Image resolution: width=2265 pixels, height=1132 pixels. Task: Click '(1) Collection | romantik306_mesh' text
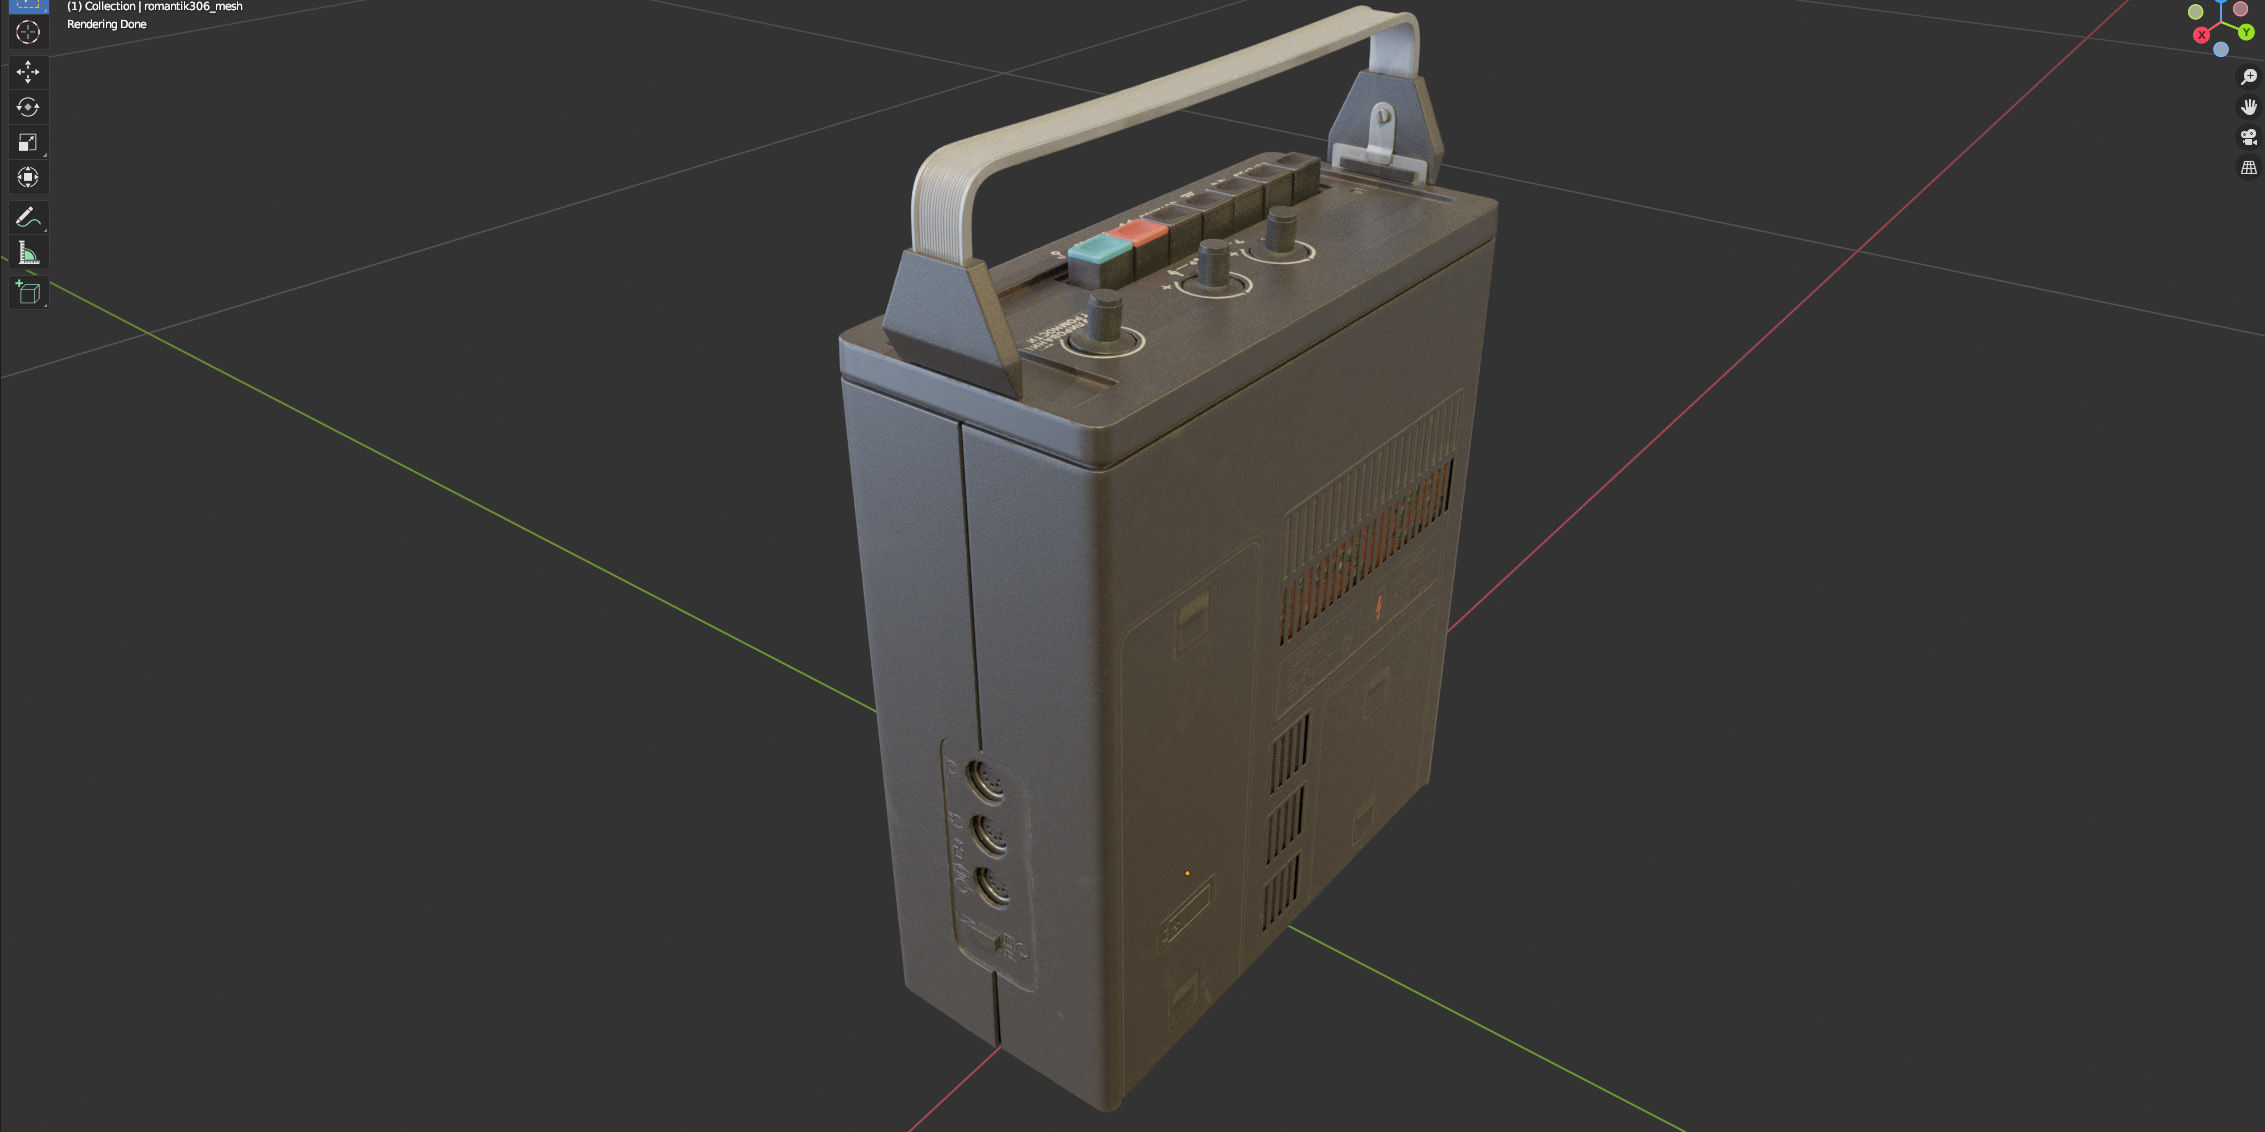click(154, 6)
